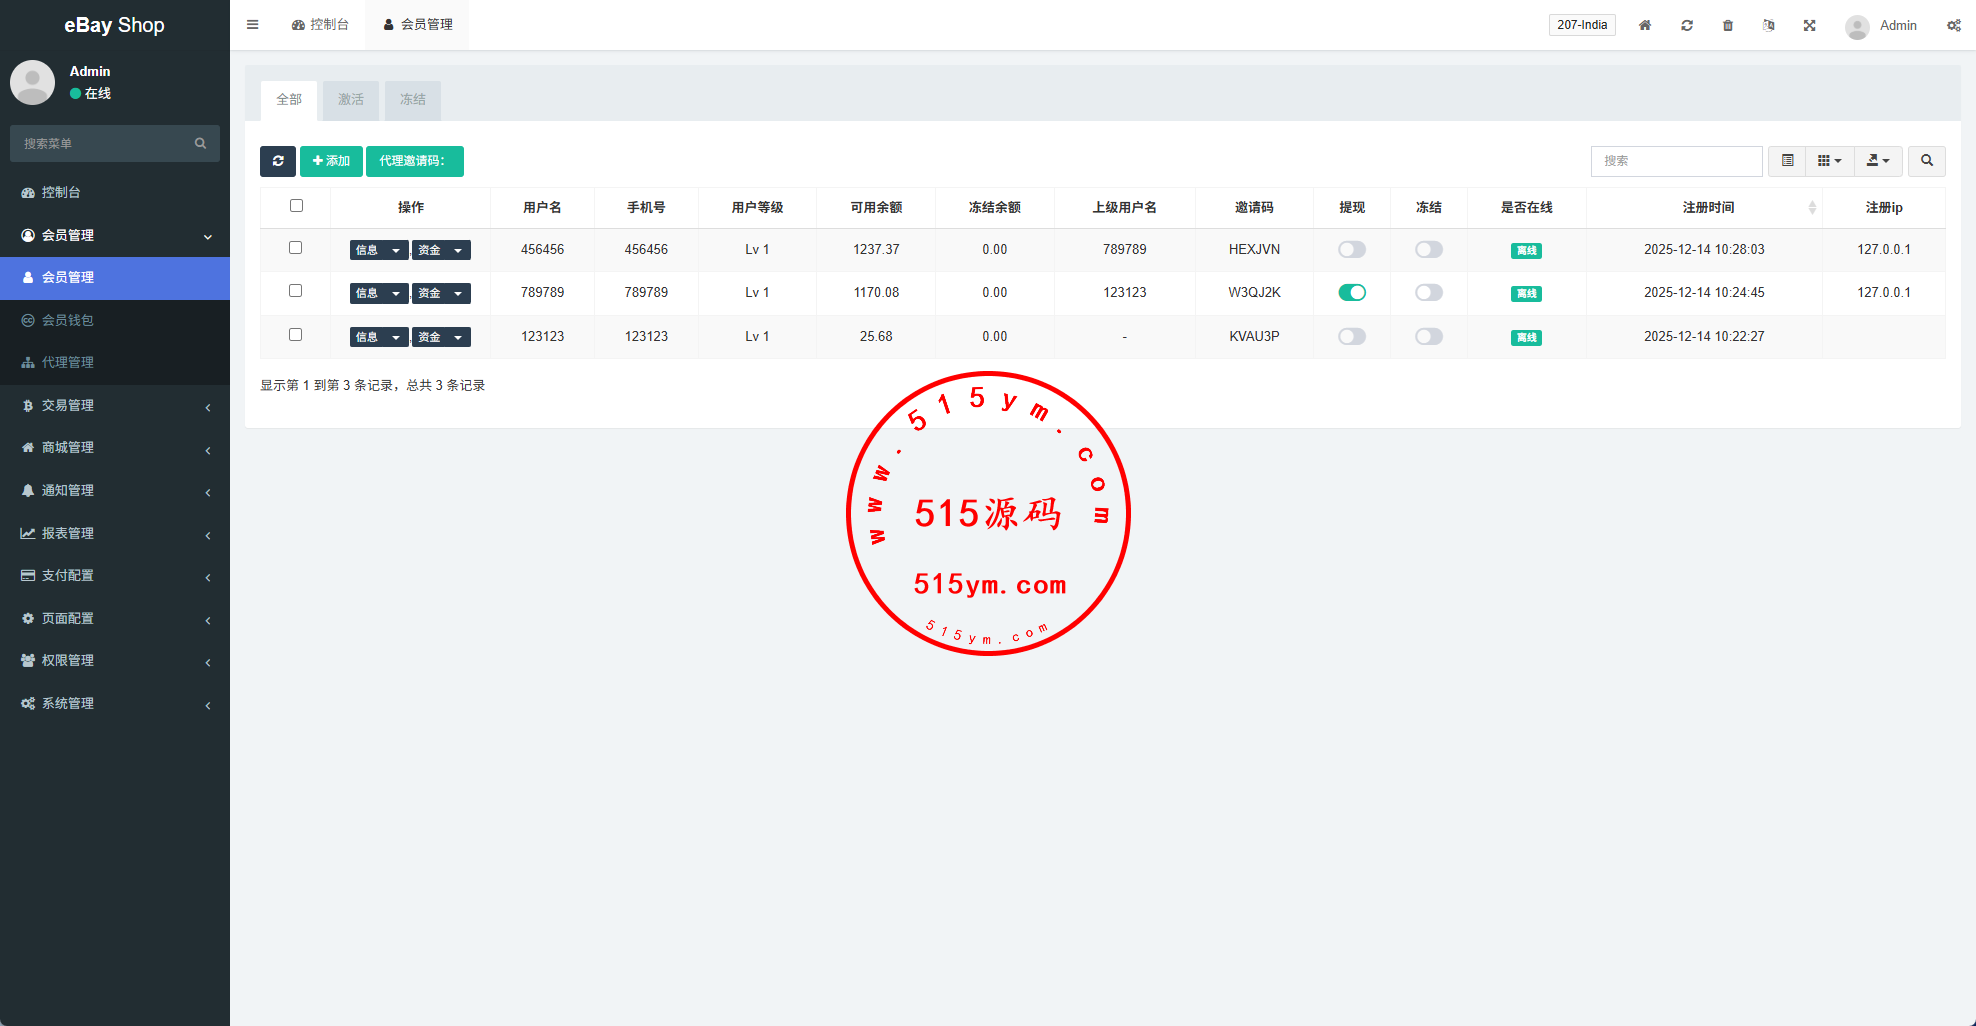
Task: Toggle freeze switch for user 789789
Action: (1428, 293)
